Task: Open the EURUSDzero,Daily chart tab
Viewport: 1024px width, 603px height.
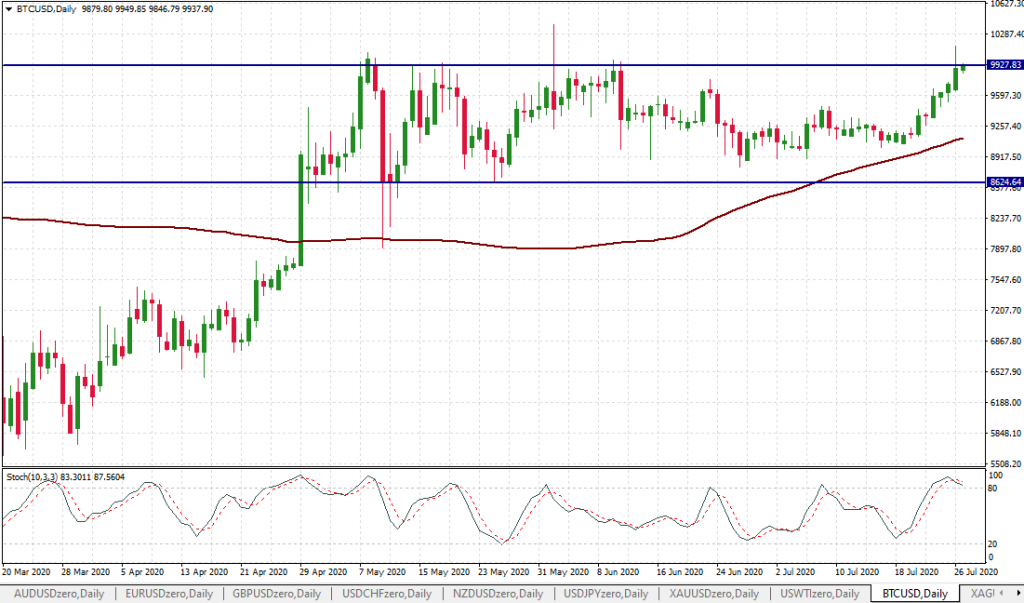Action: pyautogui.click(x=168, y=594)
